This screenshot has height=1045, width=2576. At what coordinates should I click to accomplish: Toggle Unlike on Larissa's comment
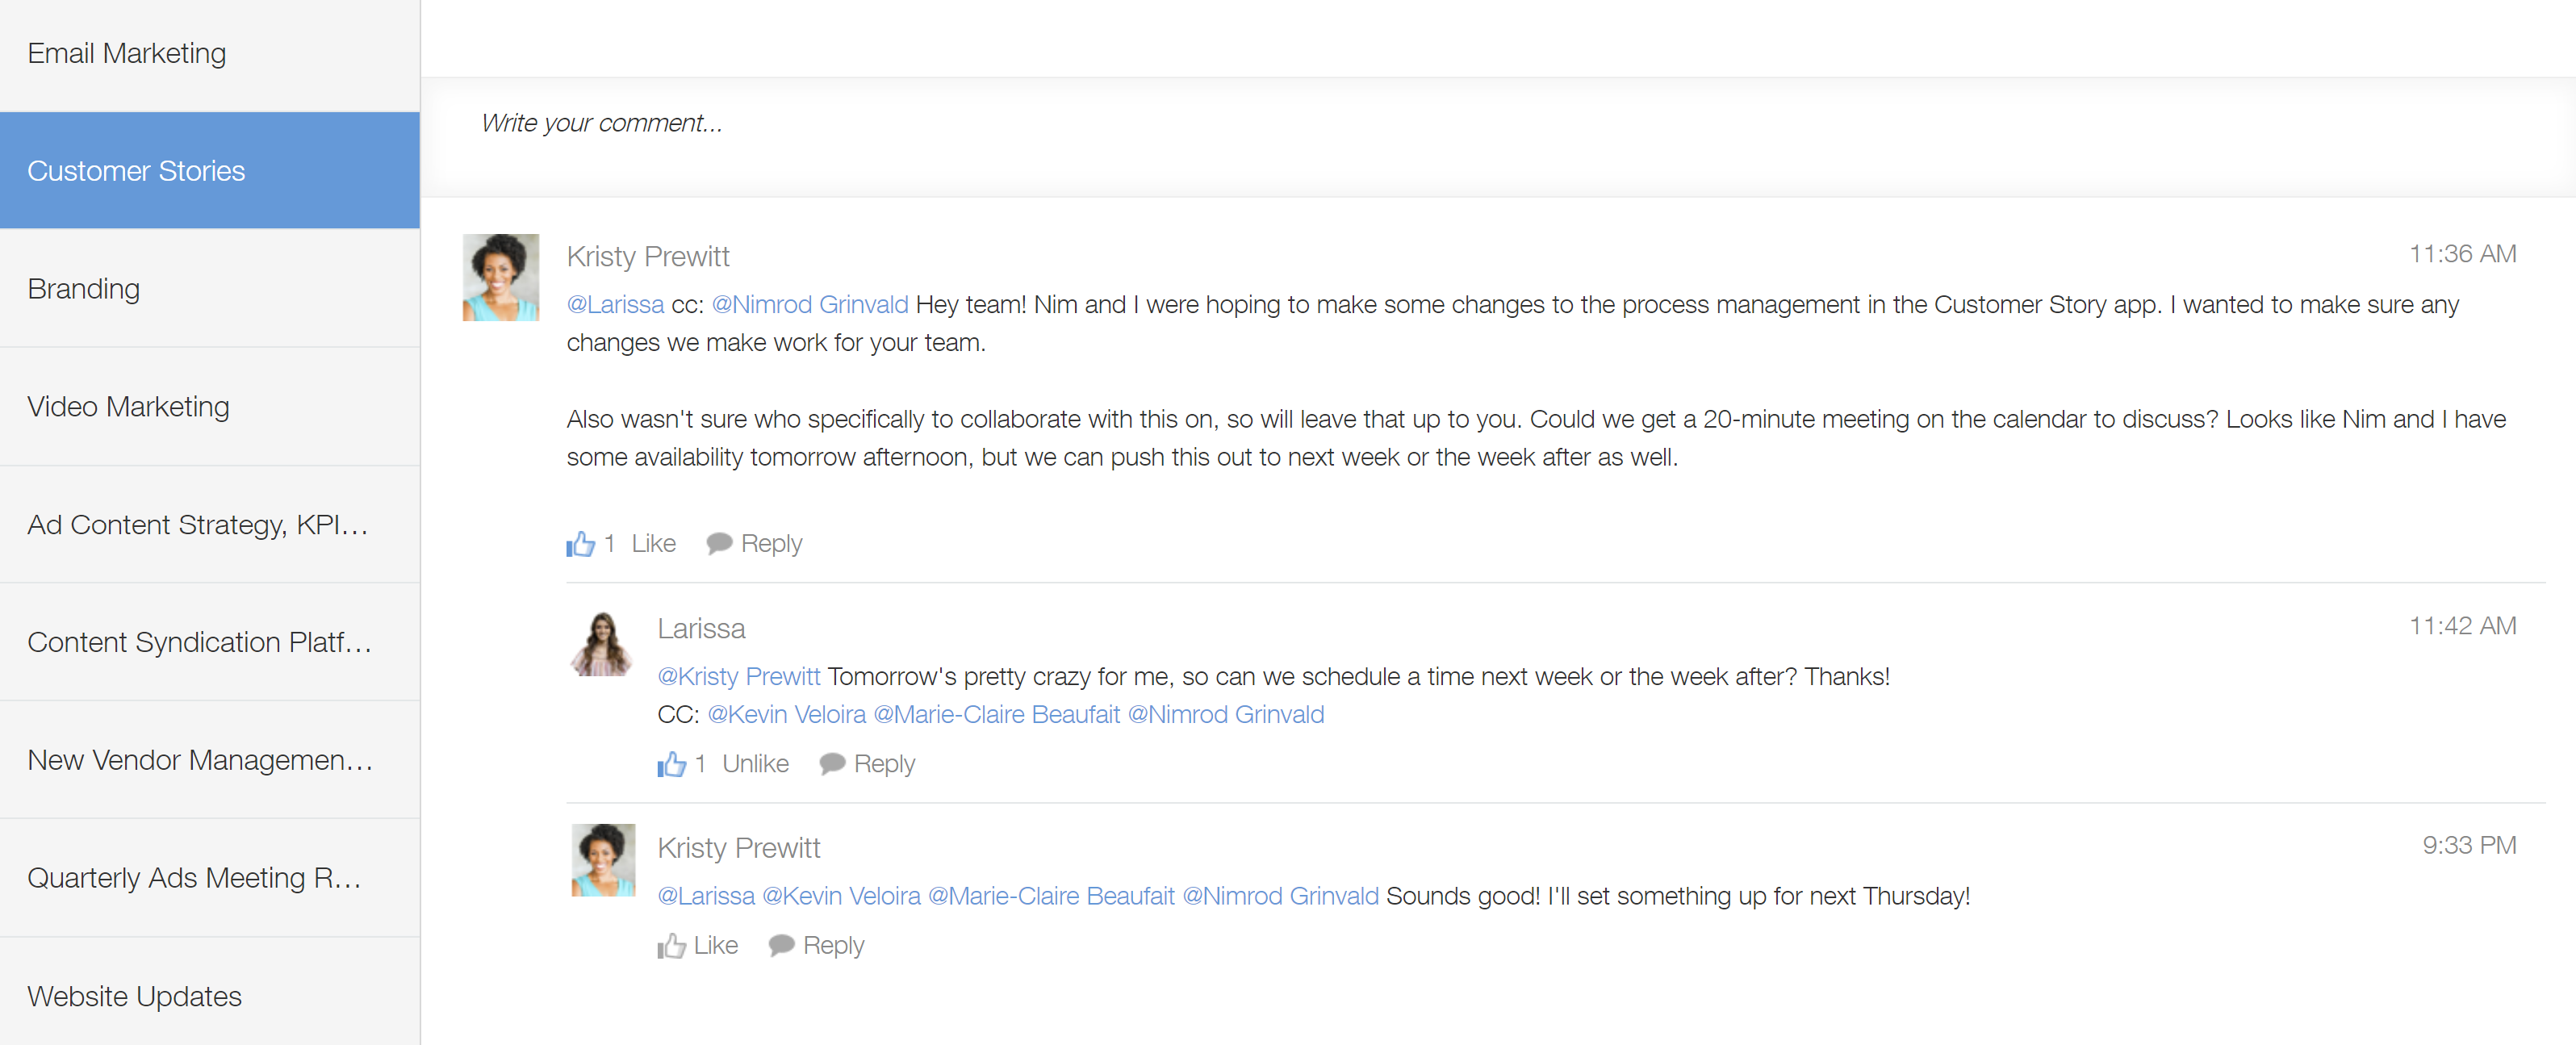pyautogui.click(x=755, y=764)
